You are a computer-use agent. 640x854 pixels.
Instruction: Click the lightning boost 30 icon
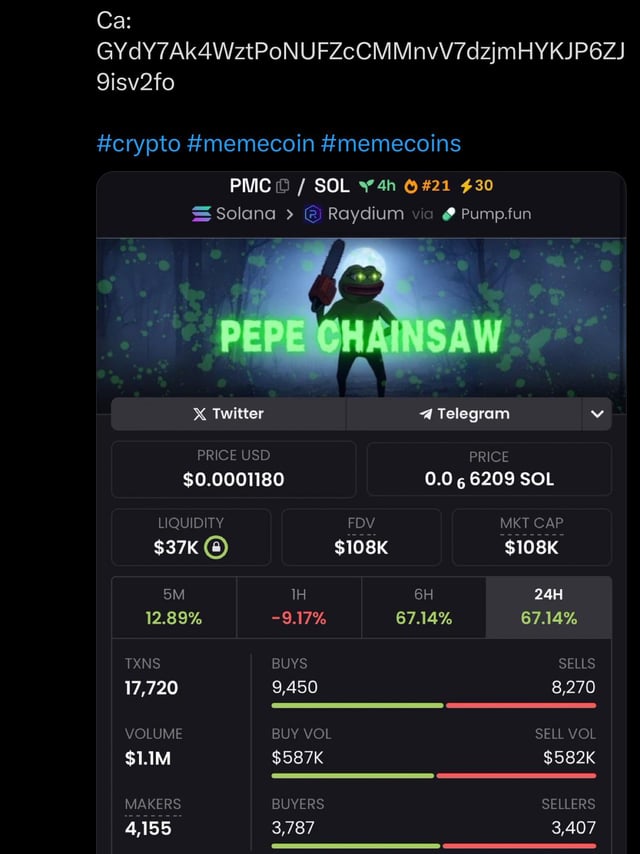[x=465, y=185]
